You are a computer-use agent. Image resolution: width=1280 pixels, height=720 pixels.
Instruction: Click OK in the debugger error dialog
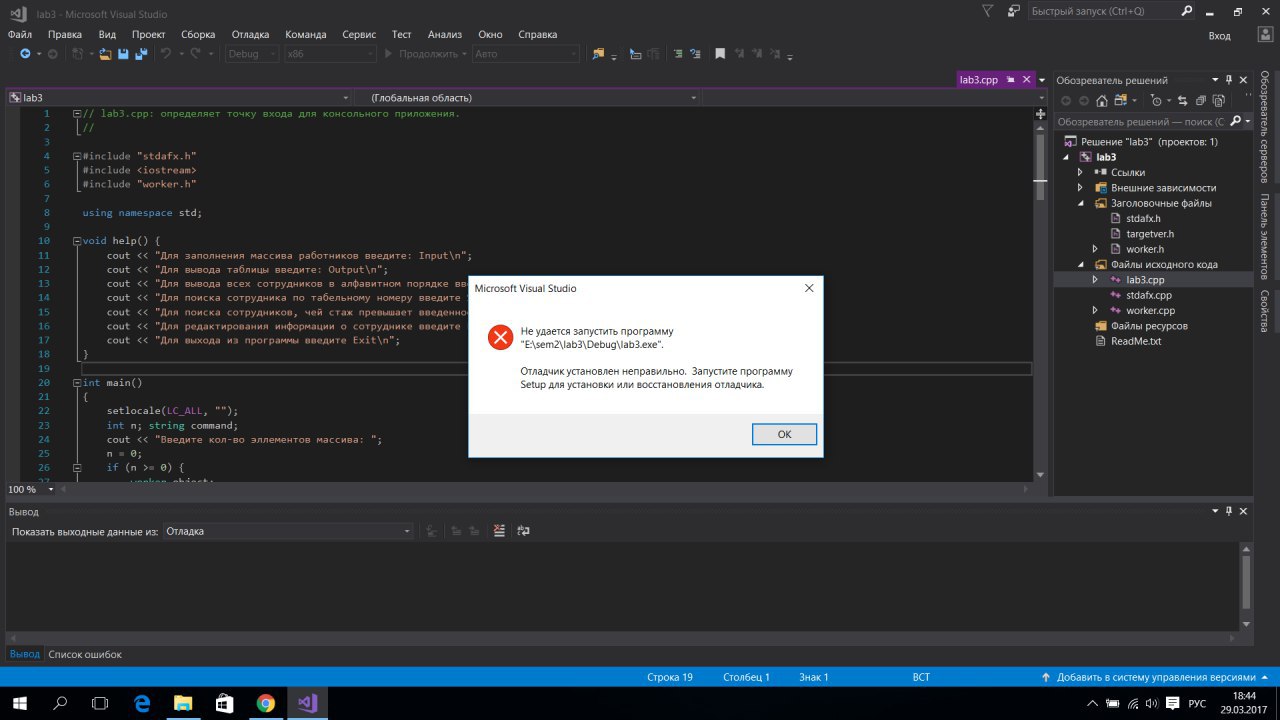[784, 434]
